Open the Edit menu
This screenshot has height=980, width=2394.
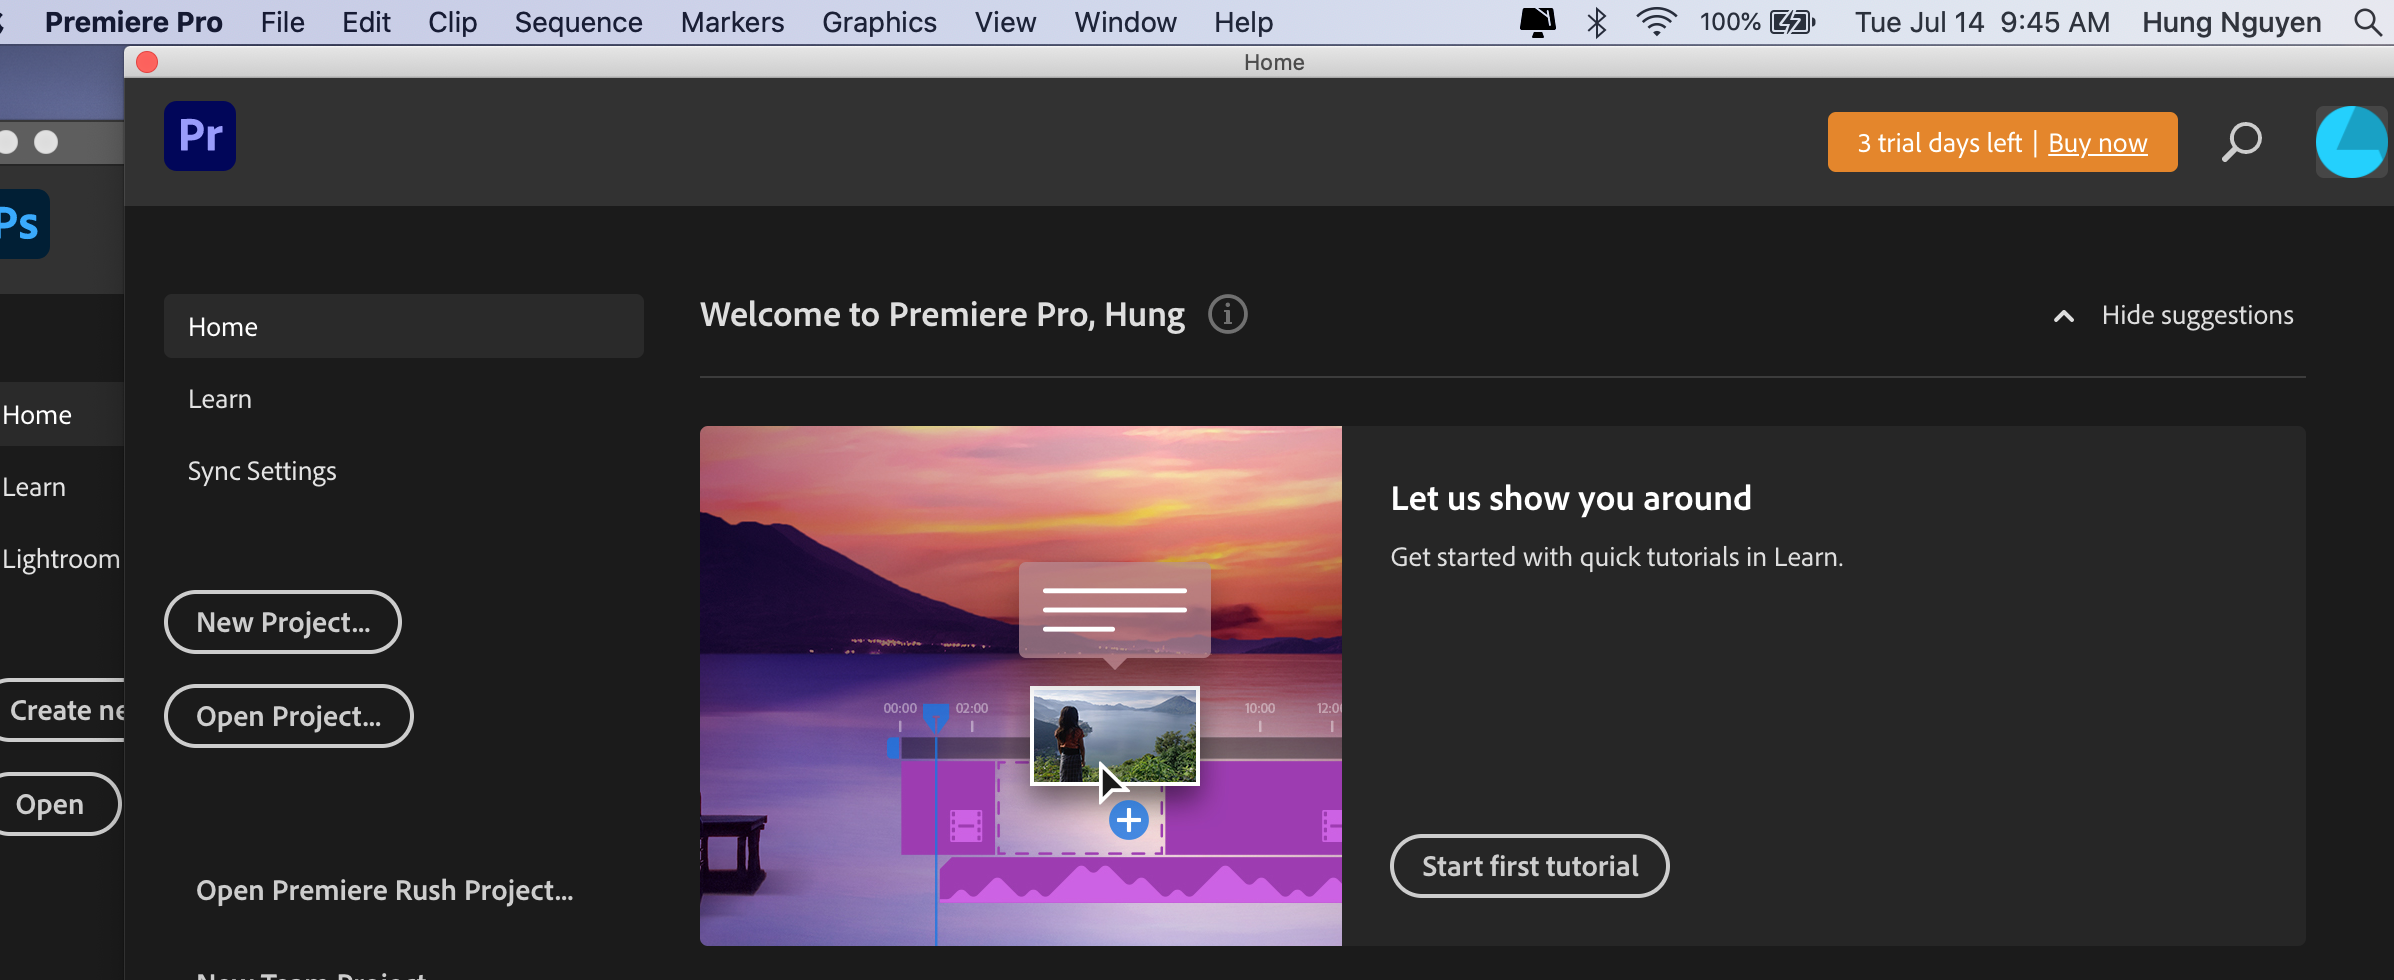click(x=366, y=22)
